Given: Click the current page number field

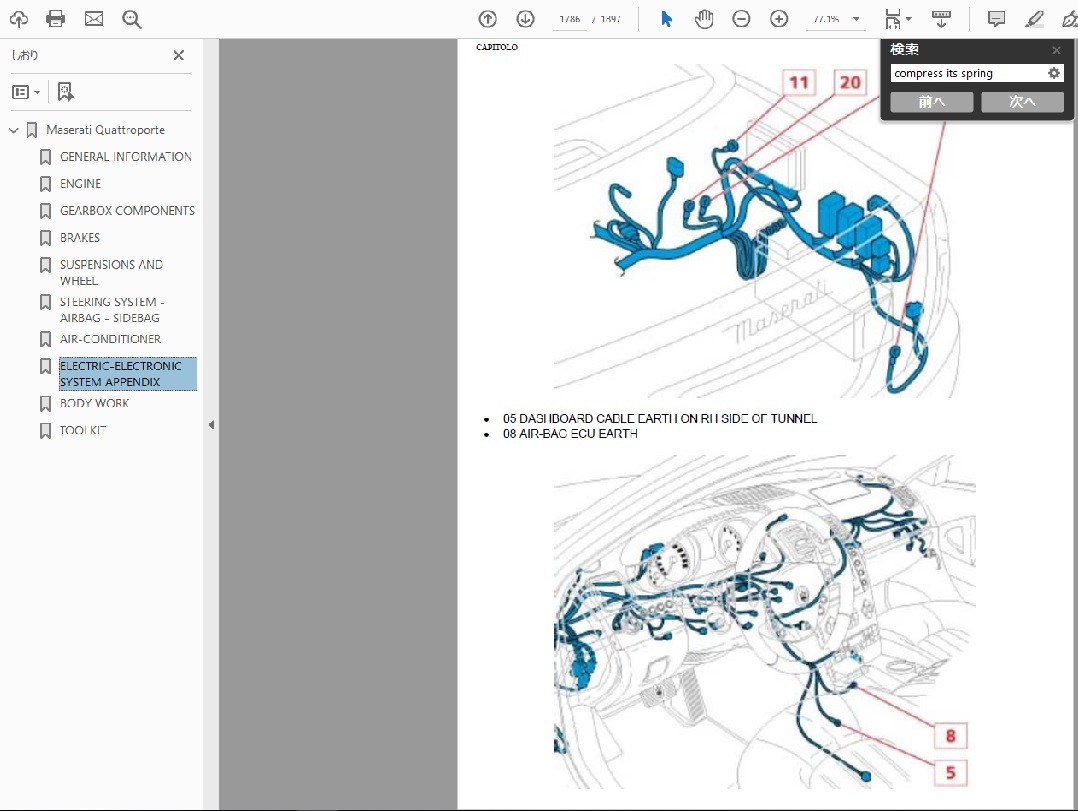Looking at the screenshot, I should [570, 19].
